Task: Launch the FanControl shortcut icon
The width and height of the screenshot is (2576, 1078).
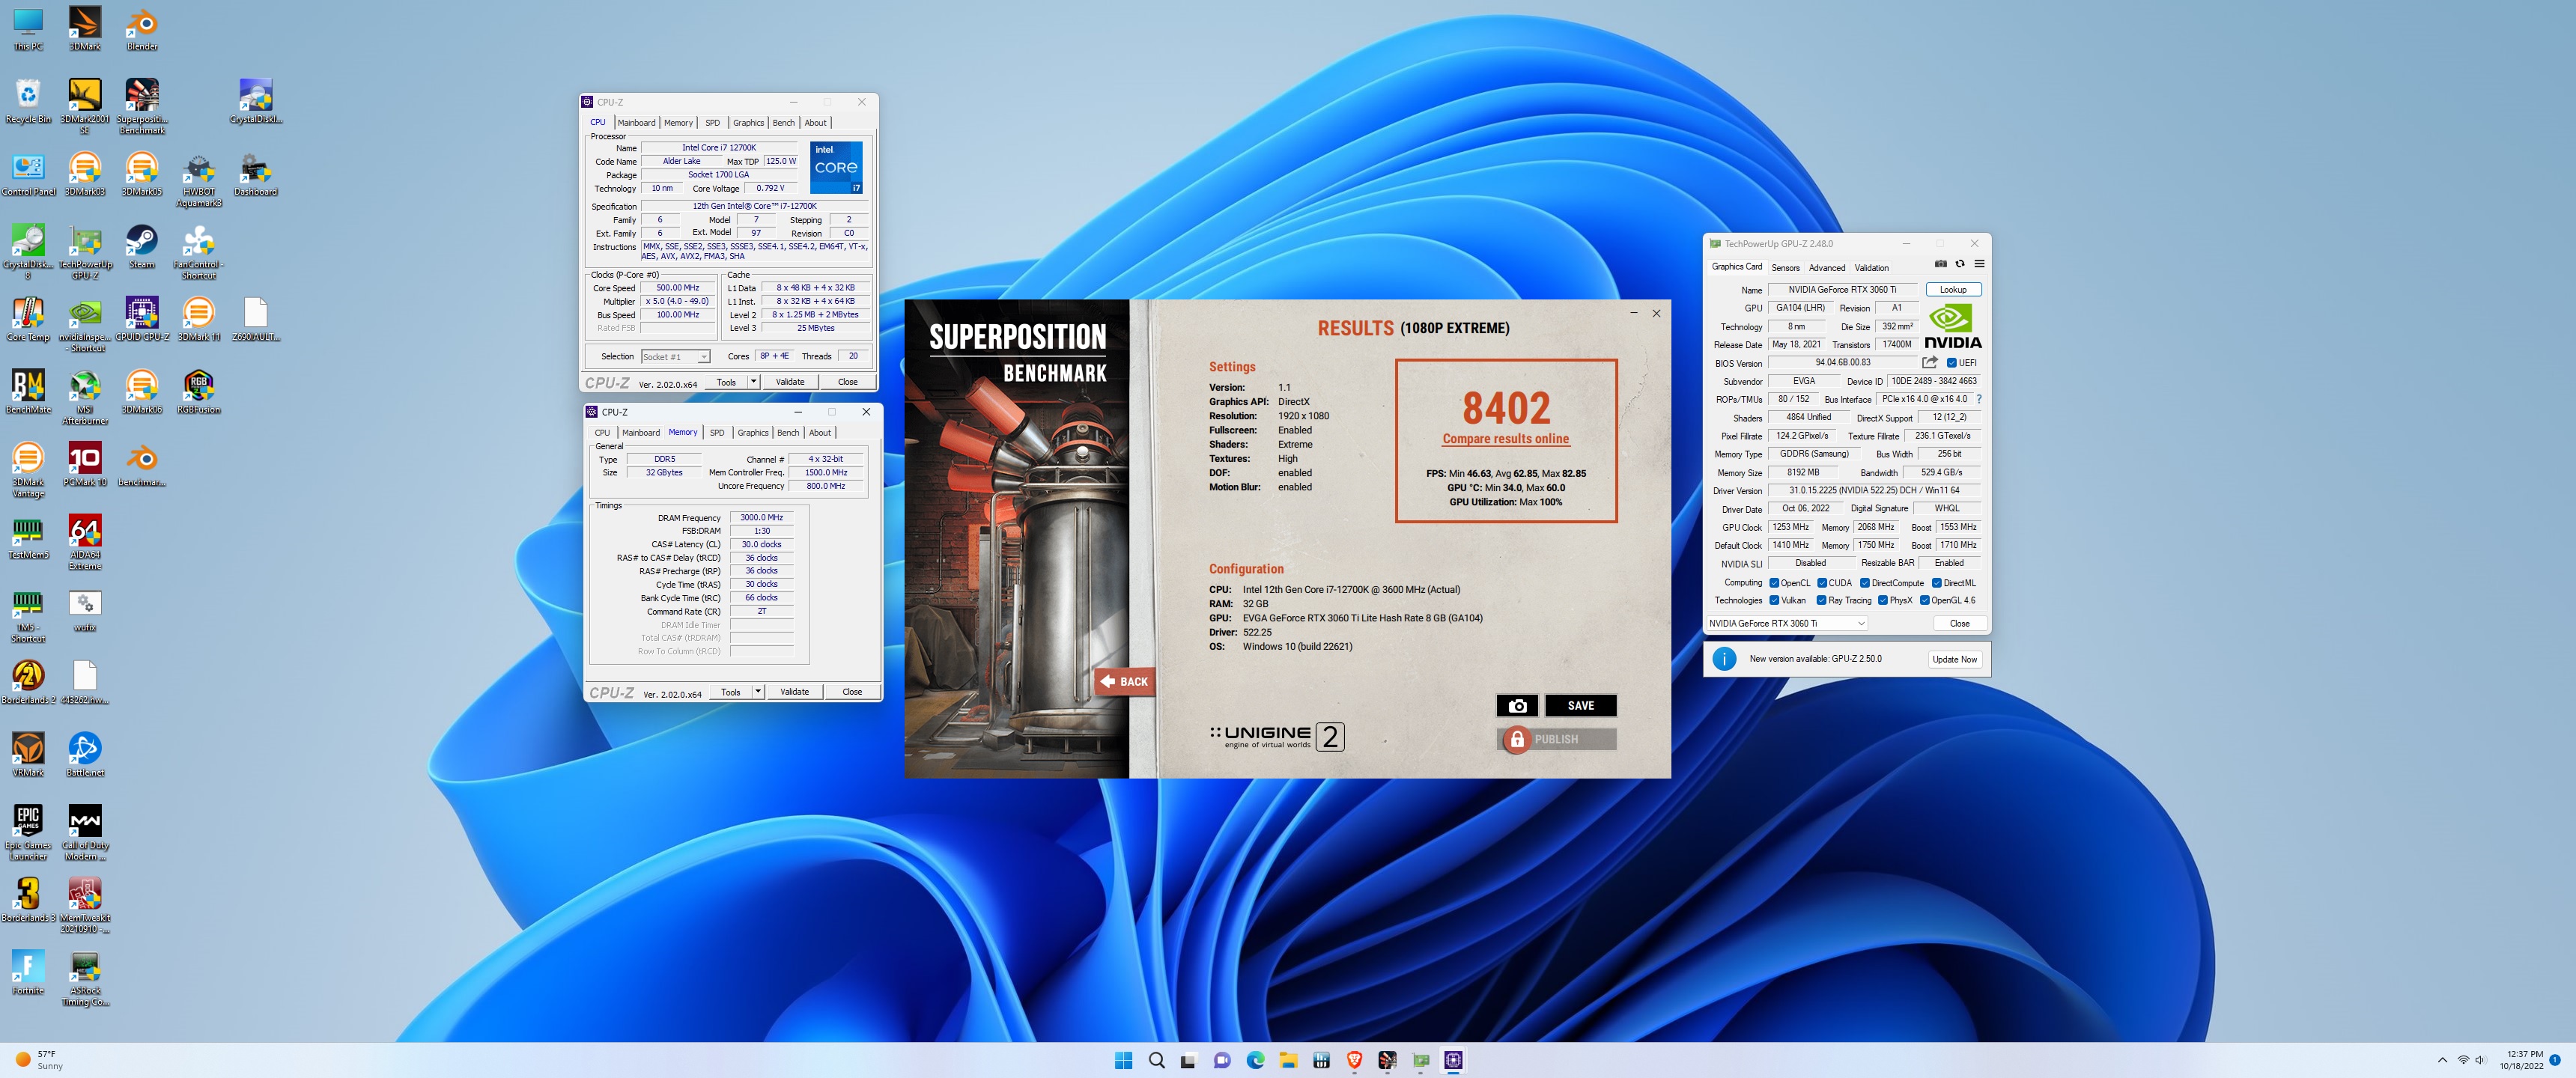Action: 199,252
